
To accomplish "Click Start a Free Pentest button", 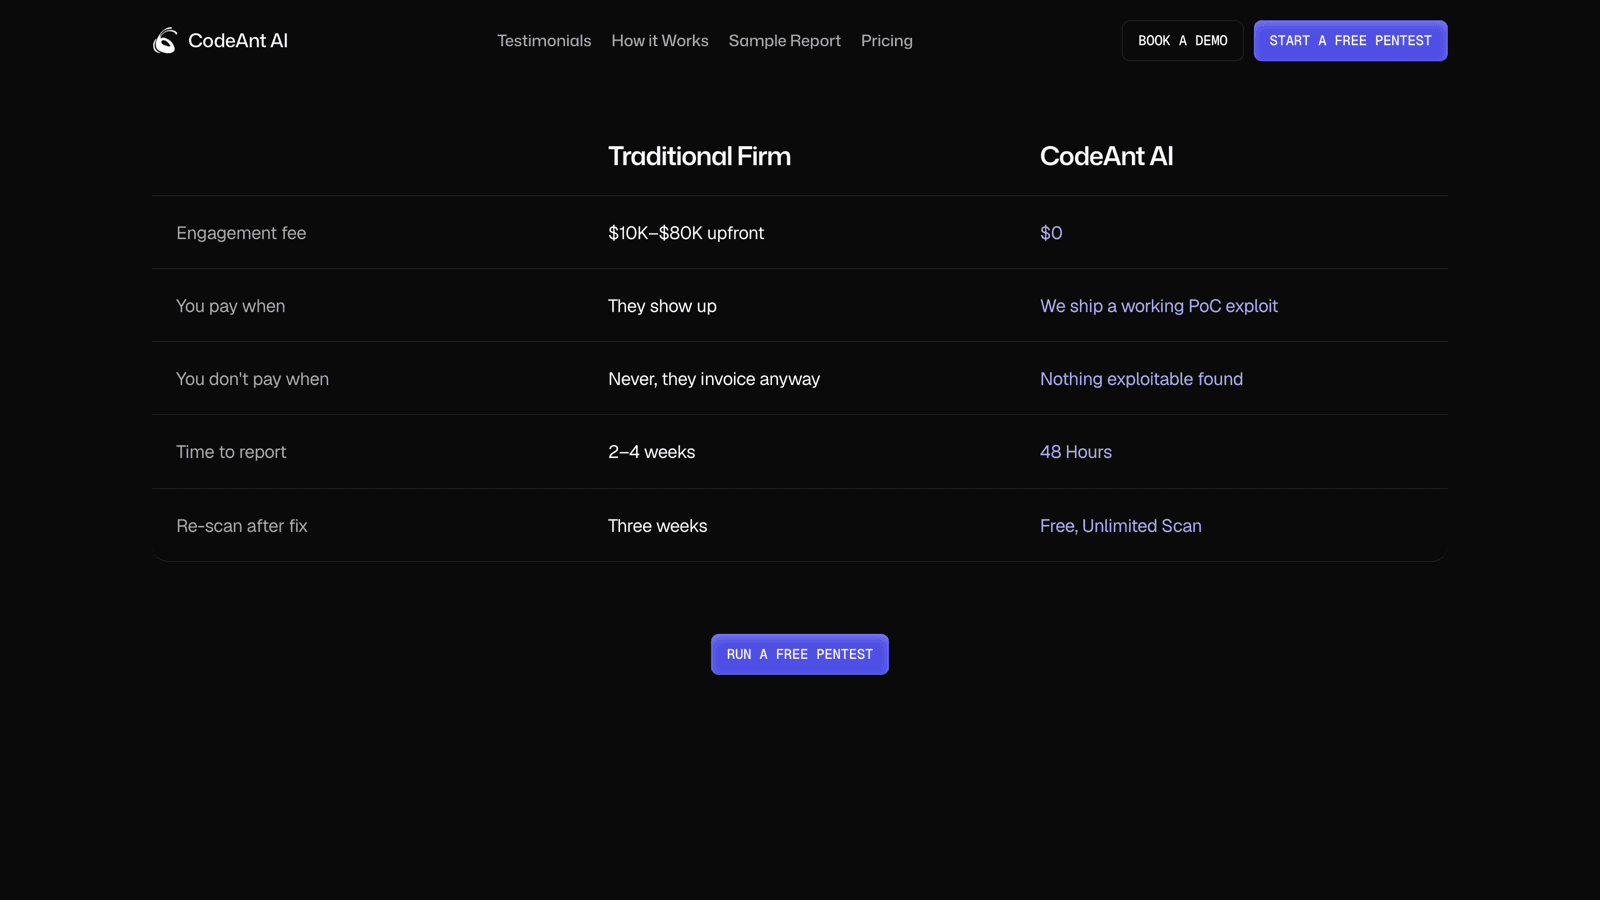I will (x=1351, y=41).
